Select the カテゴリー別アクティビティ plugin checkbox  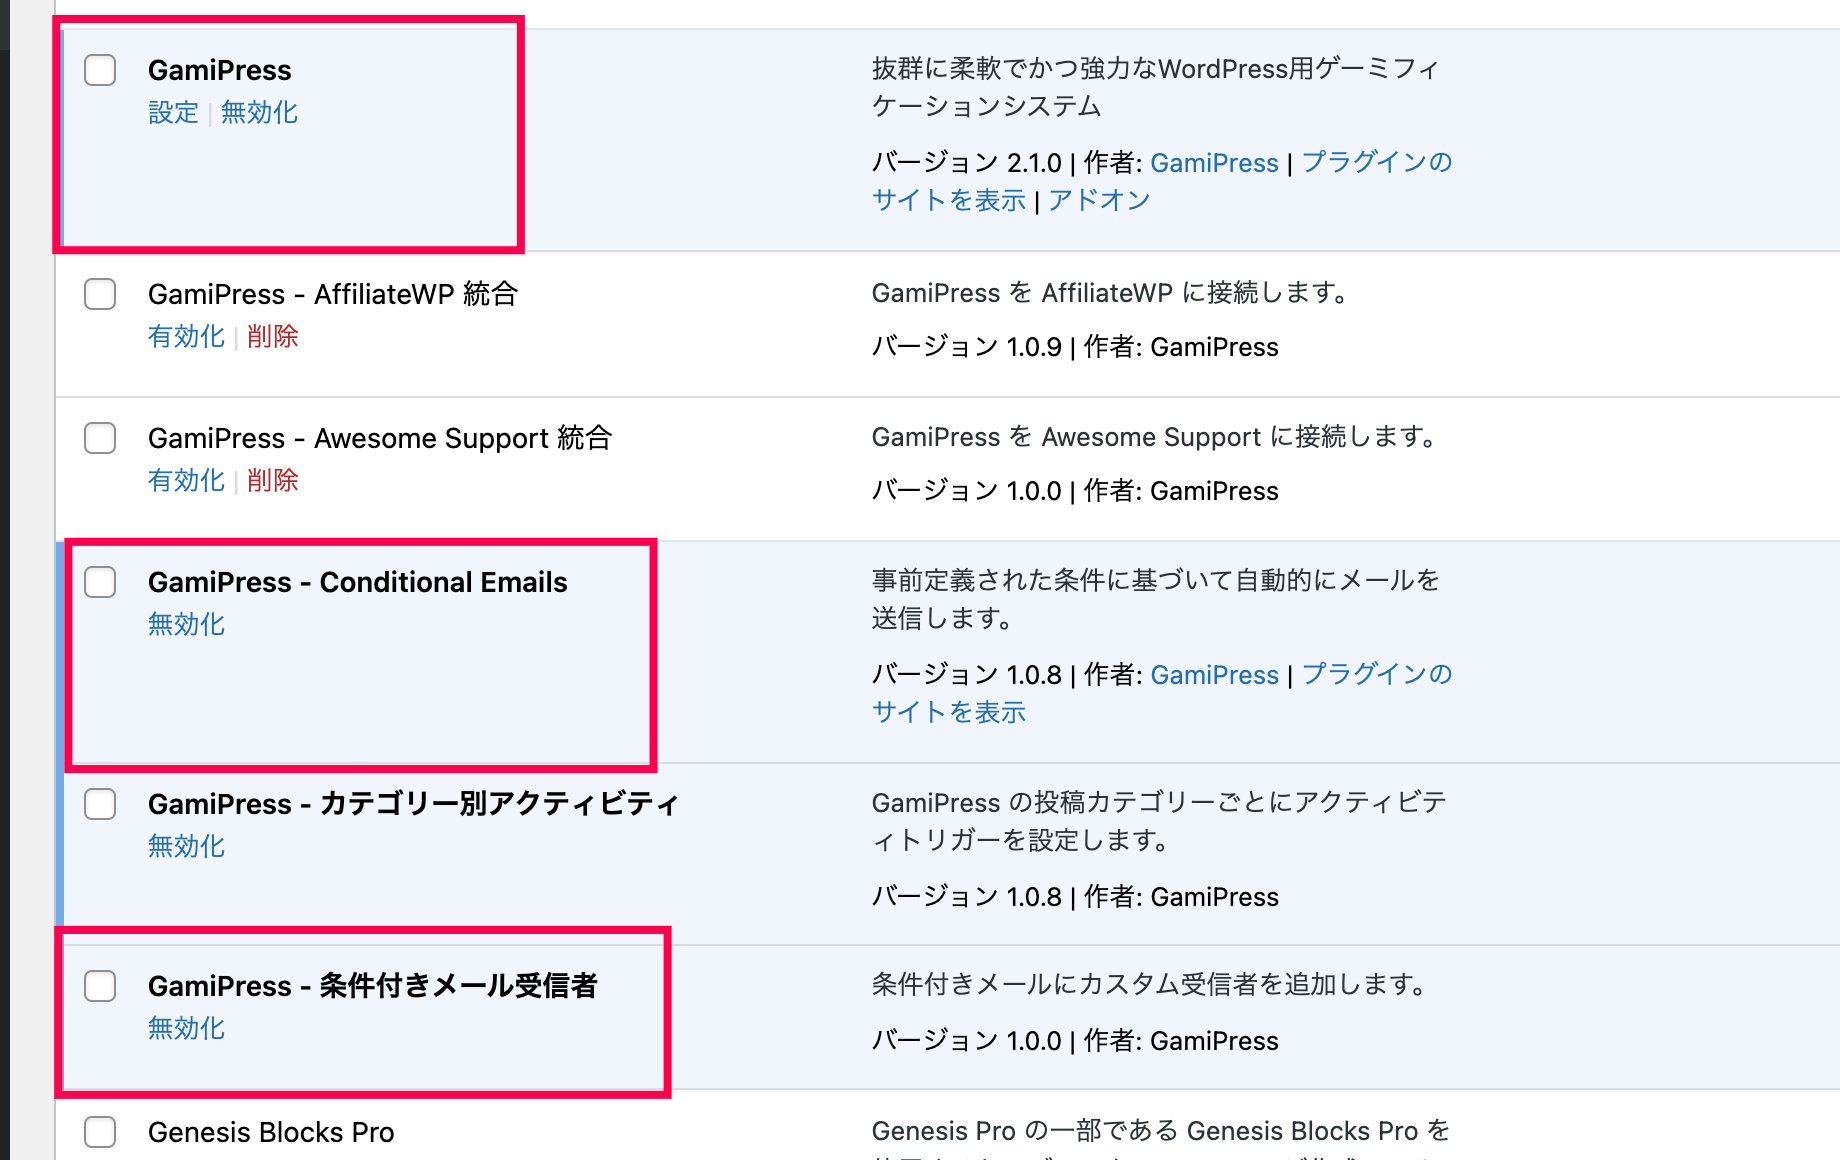[x=100, y=804]
